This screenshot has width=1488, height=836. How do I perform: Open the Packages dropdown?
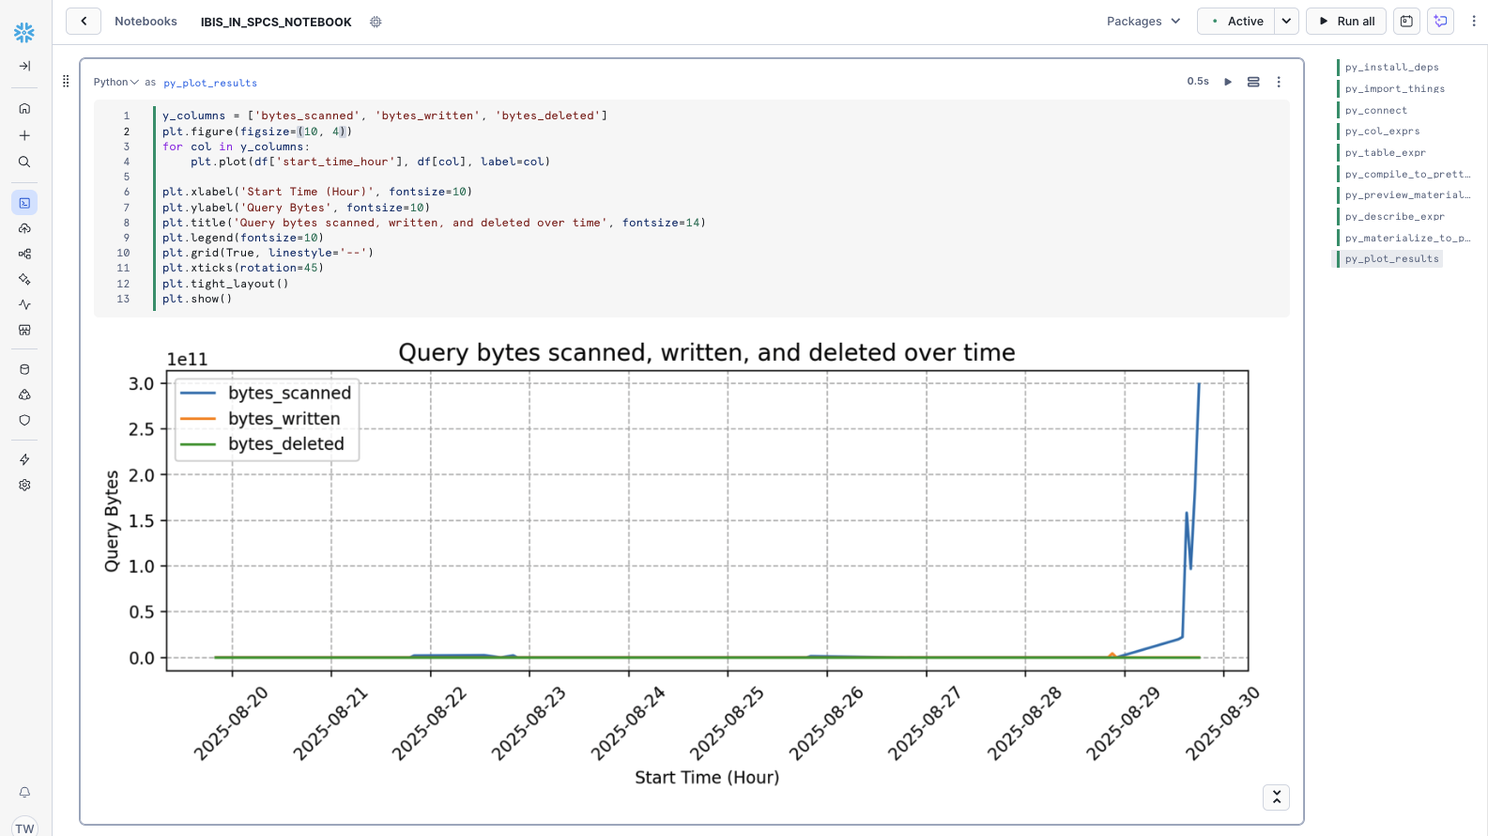1143,21
